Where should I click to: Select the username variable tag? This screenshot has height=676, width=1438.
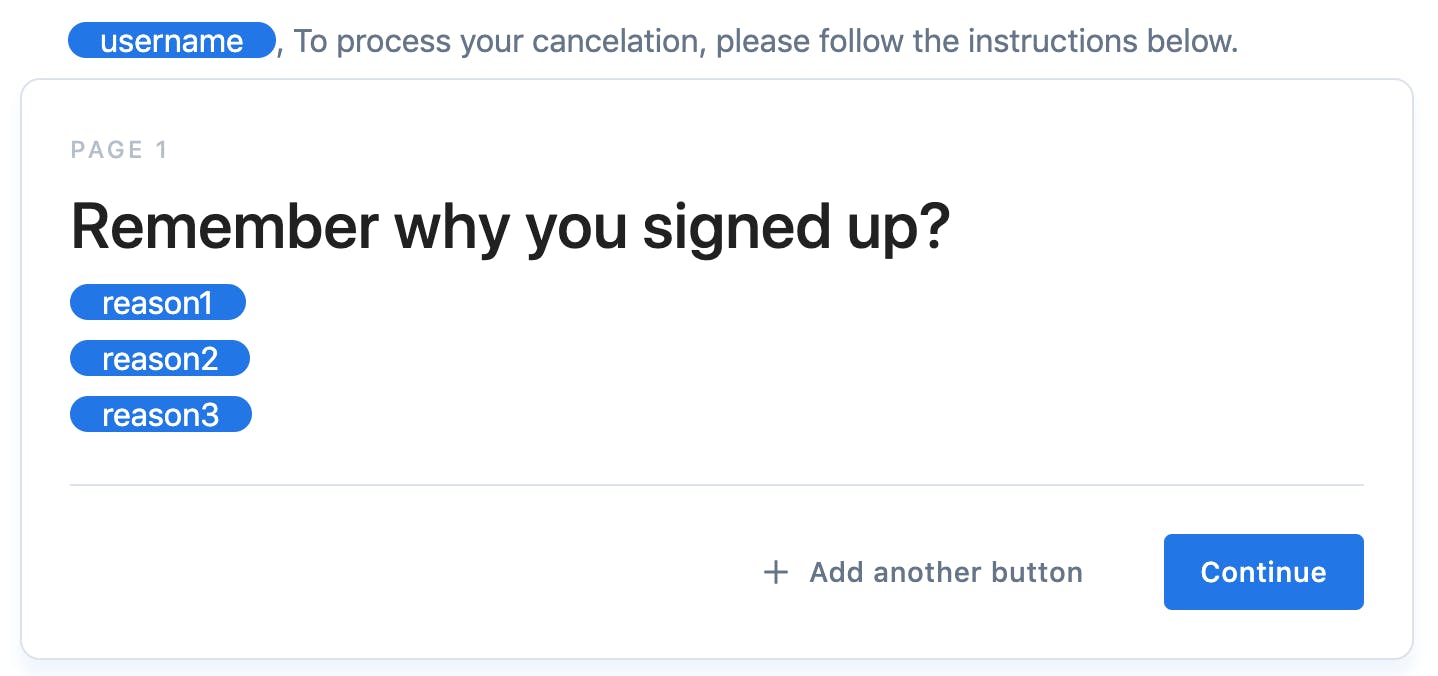(171, 41)
